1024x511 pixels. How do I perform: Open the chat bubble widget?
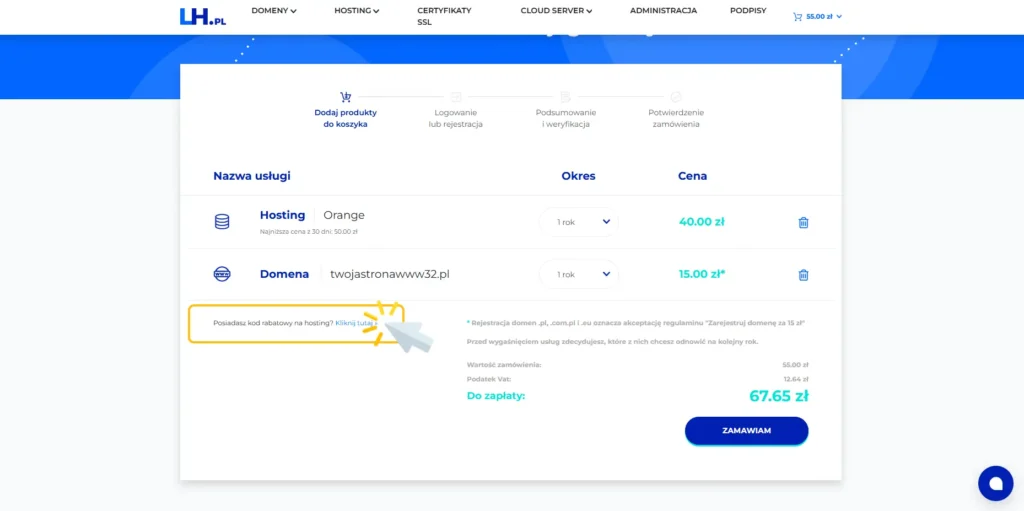click(994, 483)
